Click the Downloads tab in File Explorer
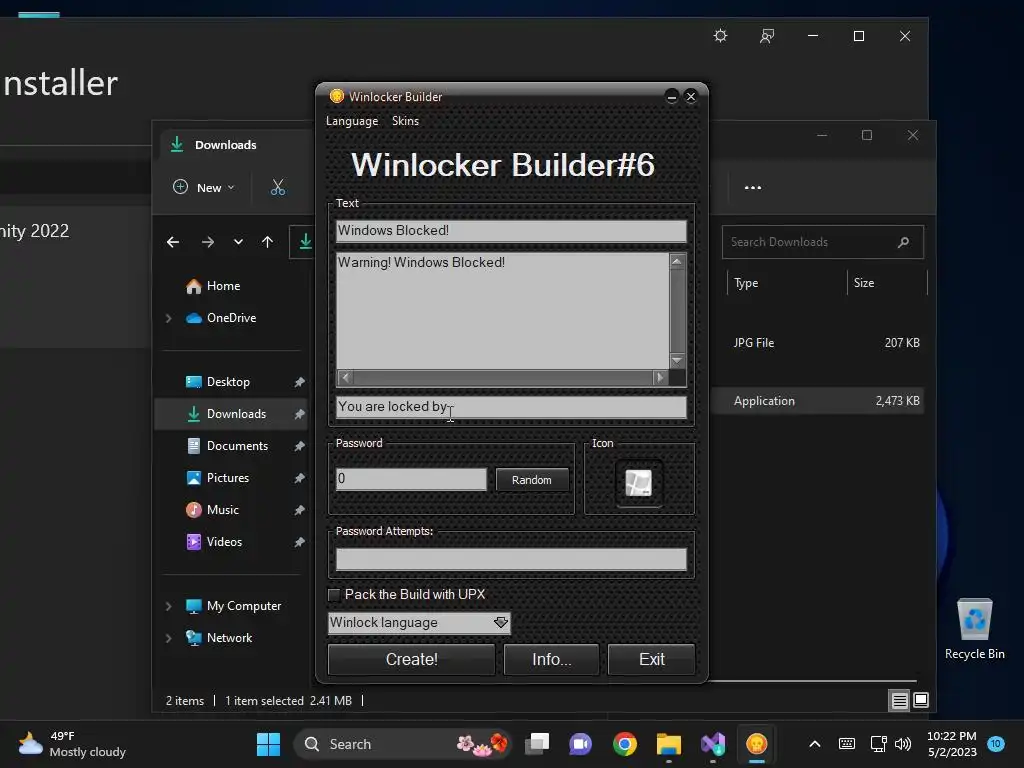 225,145
